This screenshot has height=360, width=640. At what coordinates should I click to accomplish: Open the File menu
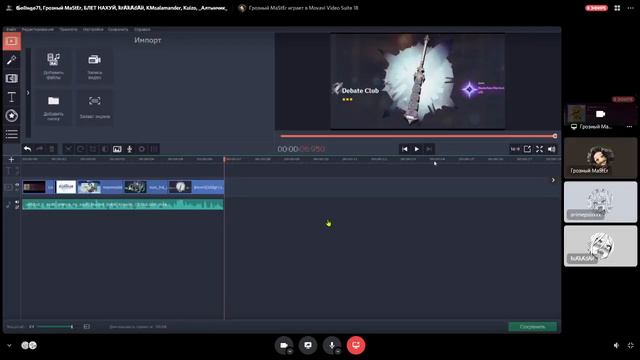11,29
